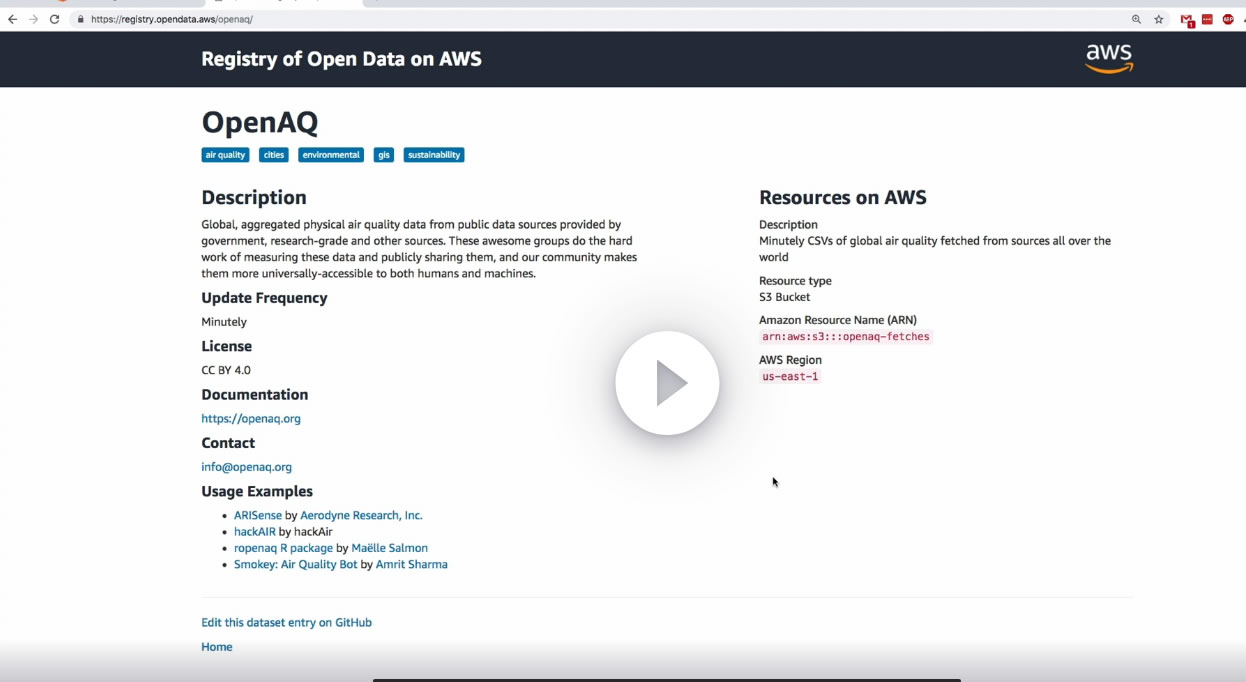Click the red password manager extension icon
This screenshot has height=682, width=1246.
(x=1208, y=19)
